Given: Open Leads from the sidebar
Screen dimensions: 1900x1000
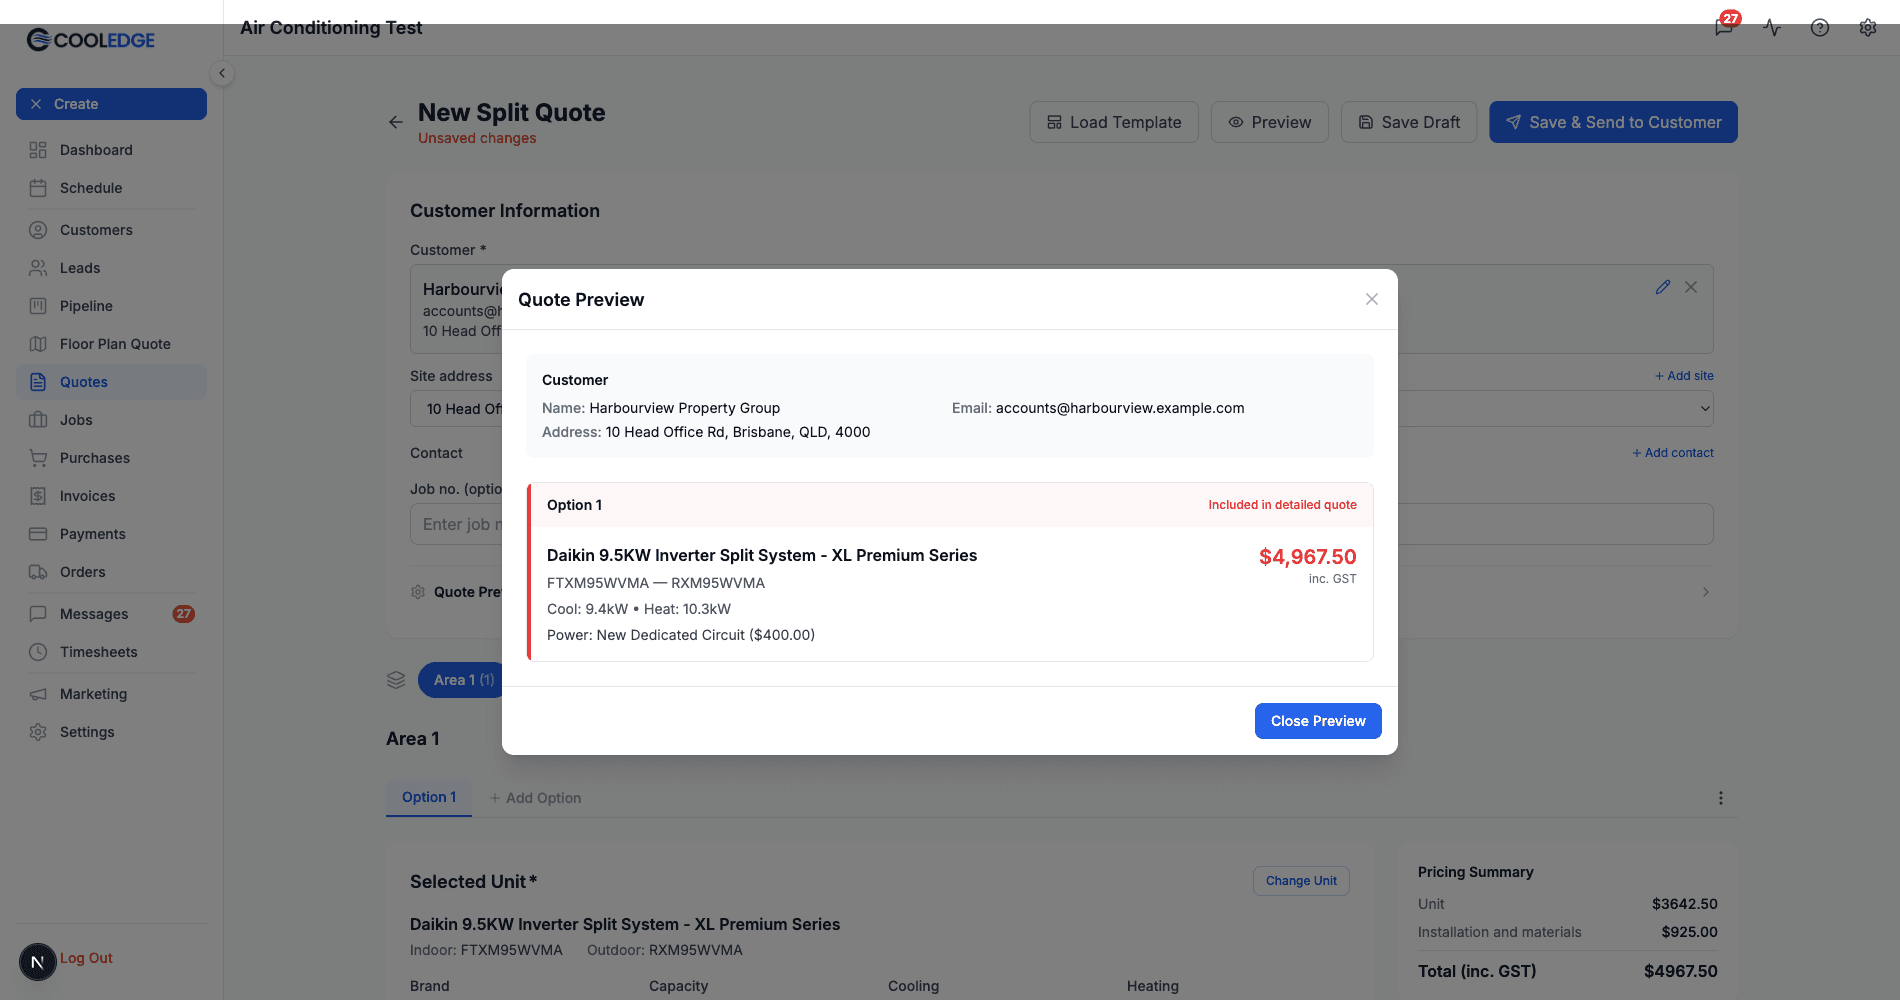Looking at the screenshot, I should pyautogui.click(x=111, y=268).
